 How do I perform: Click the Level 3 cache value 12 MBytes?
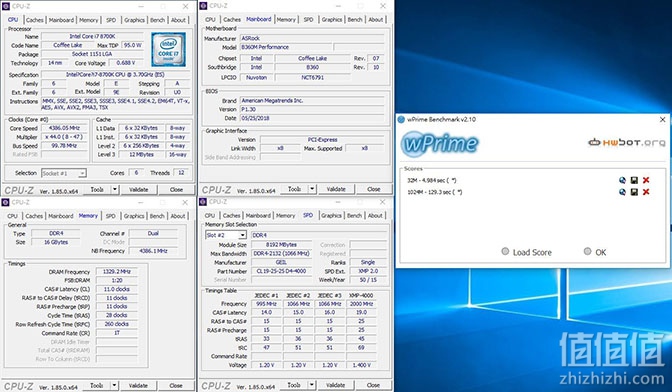141,154
